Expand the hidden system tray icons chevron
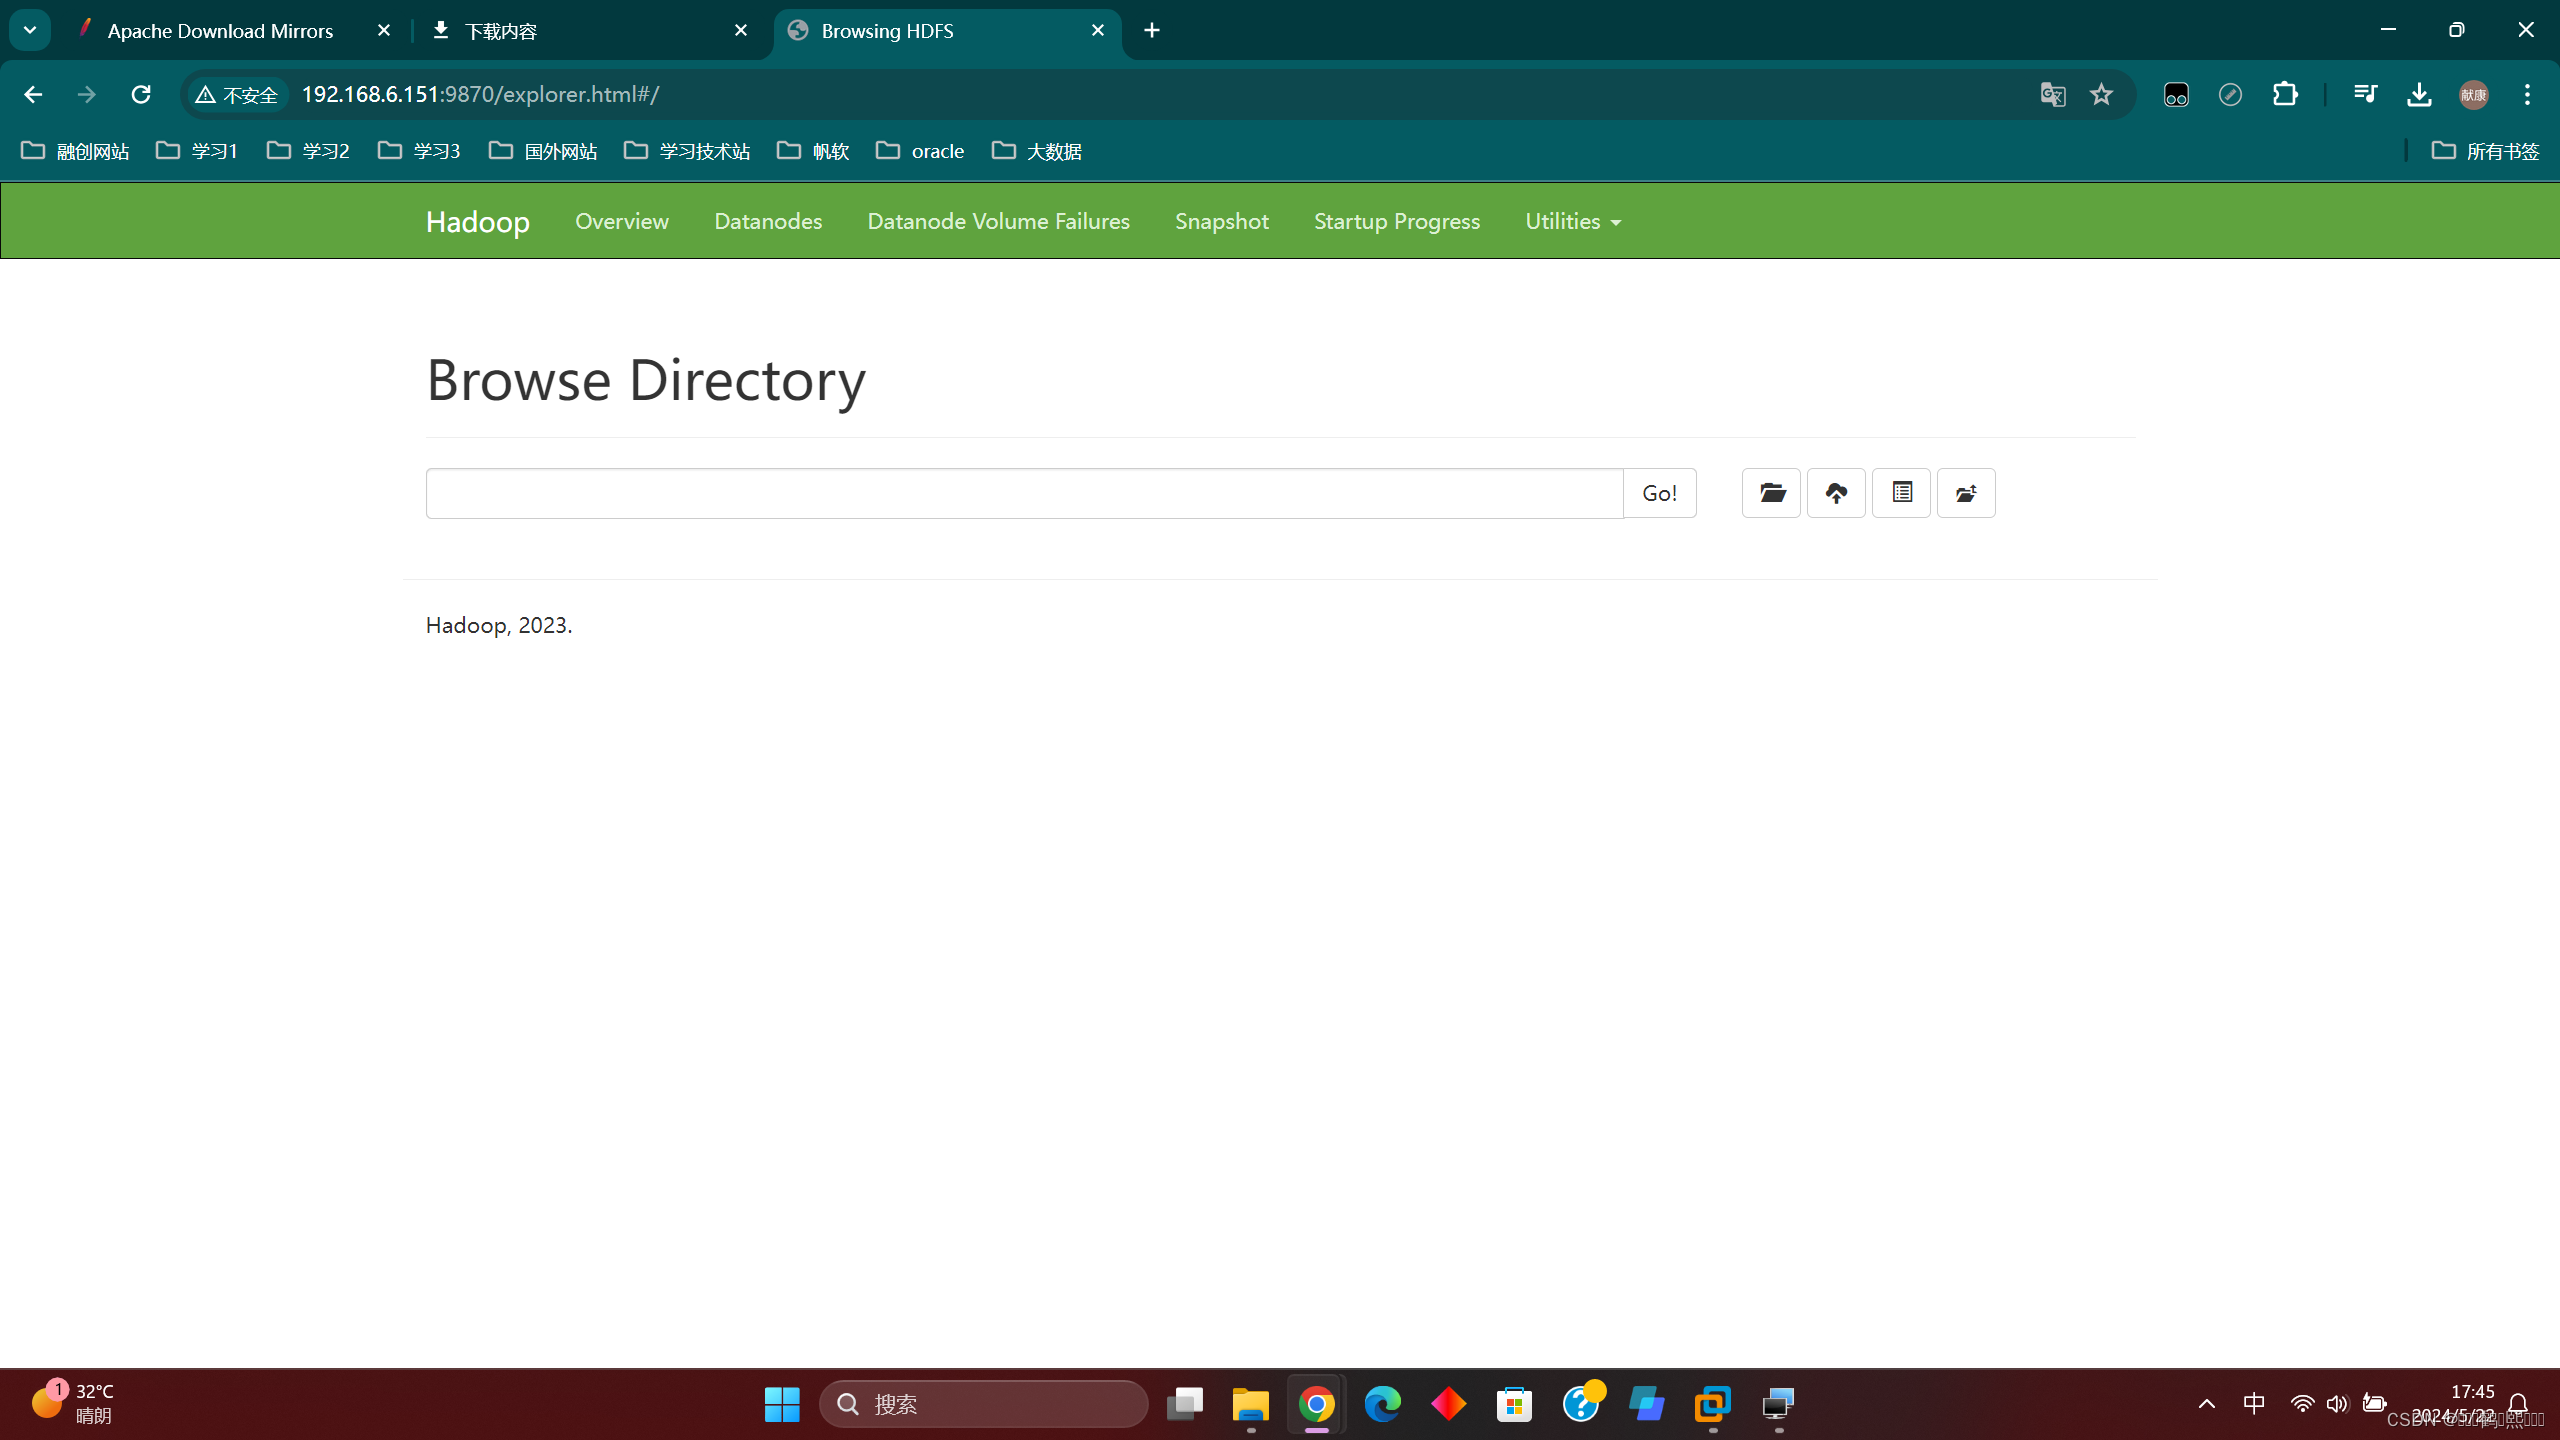 (2207, 1404)
